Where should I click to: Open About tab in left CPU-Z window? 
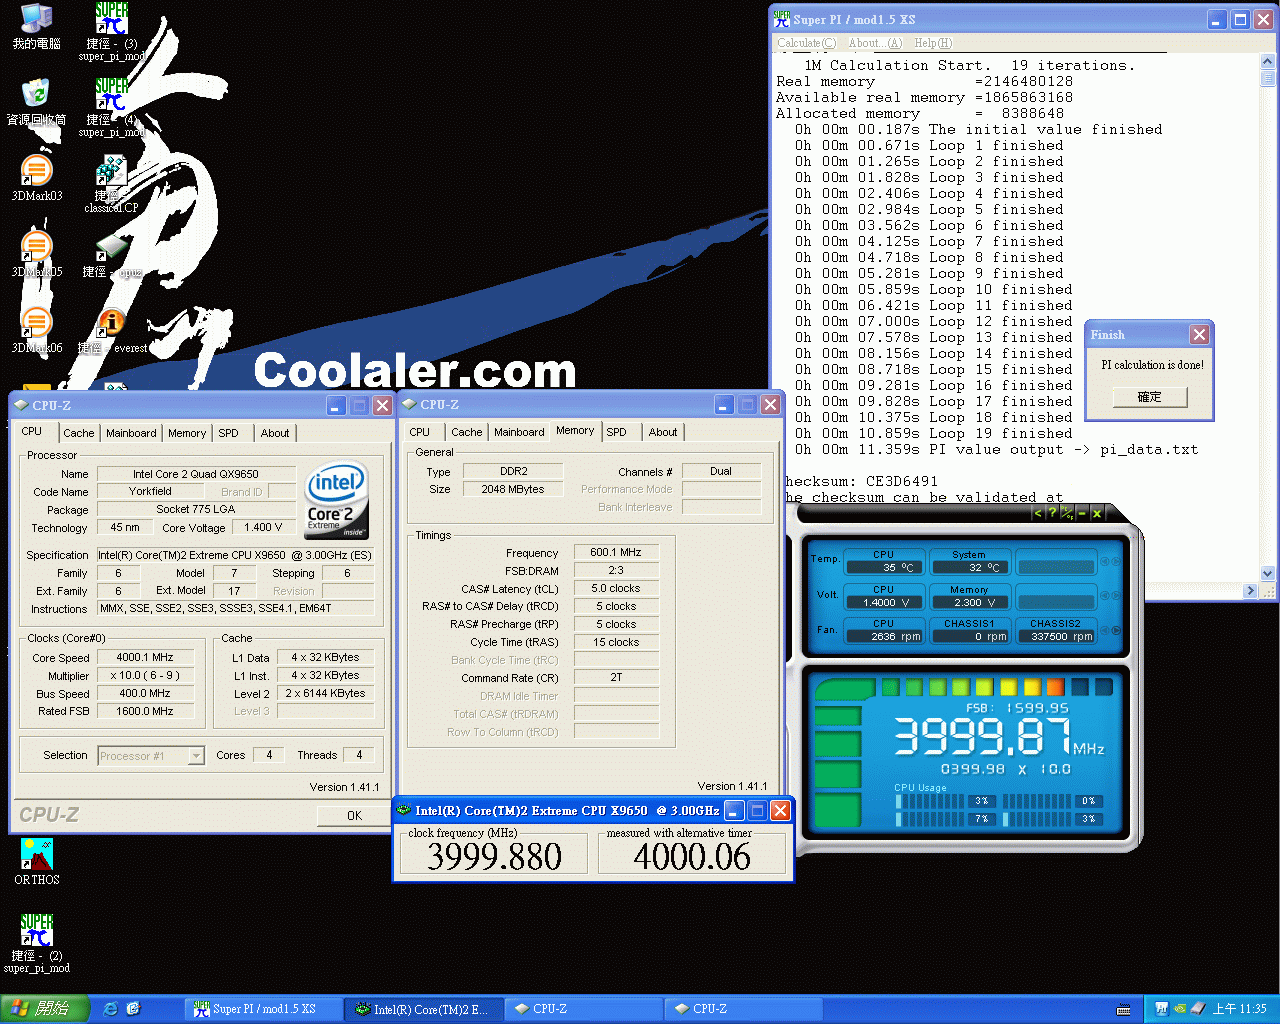(275, 433)
